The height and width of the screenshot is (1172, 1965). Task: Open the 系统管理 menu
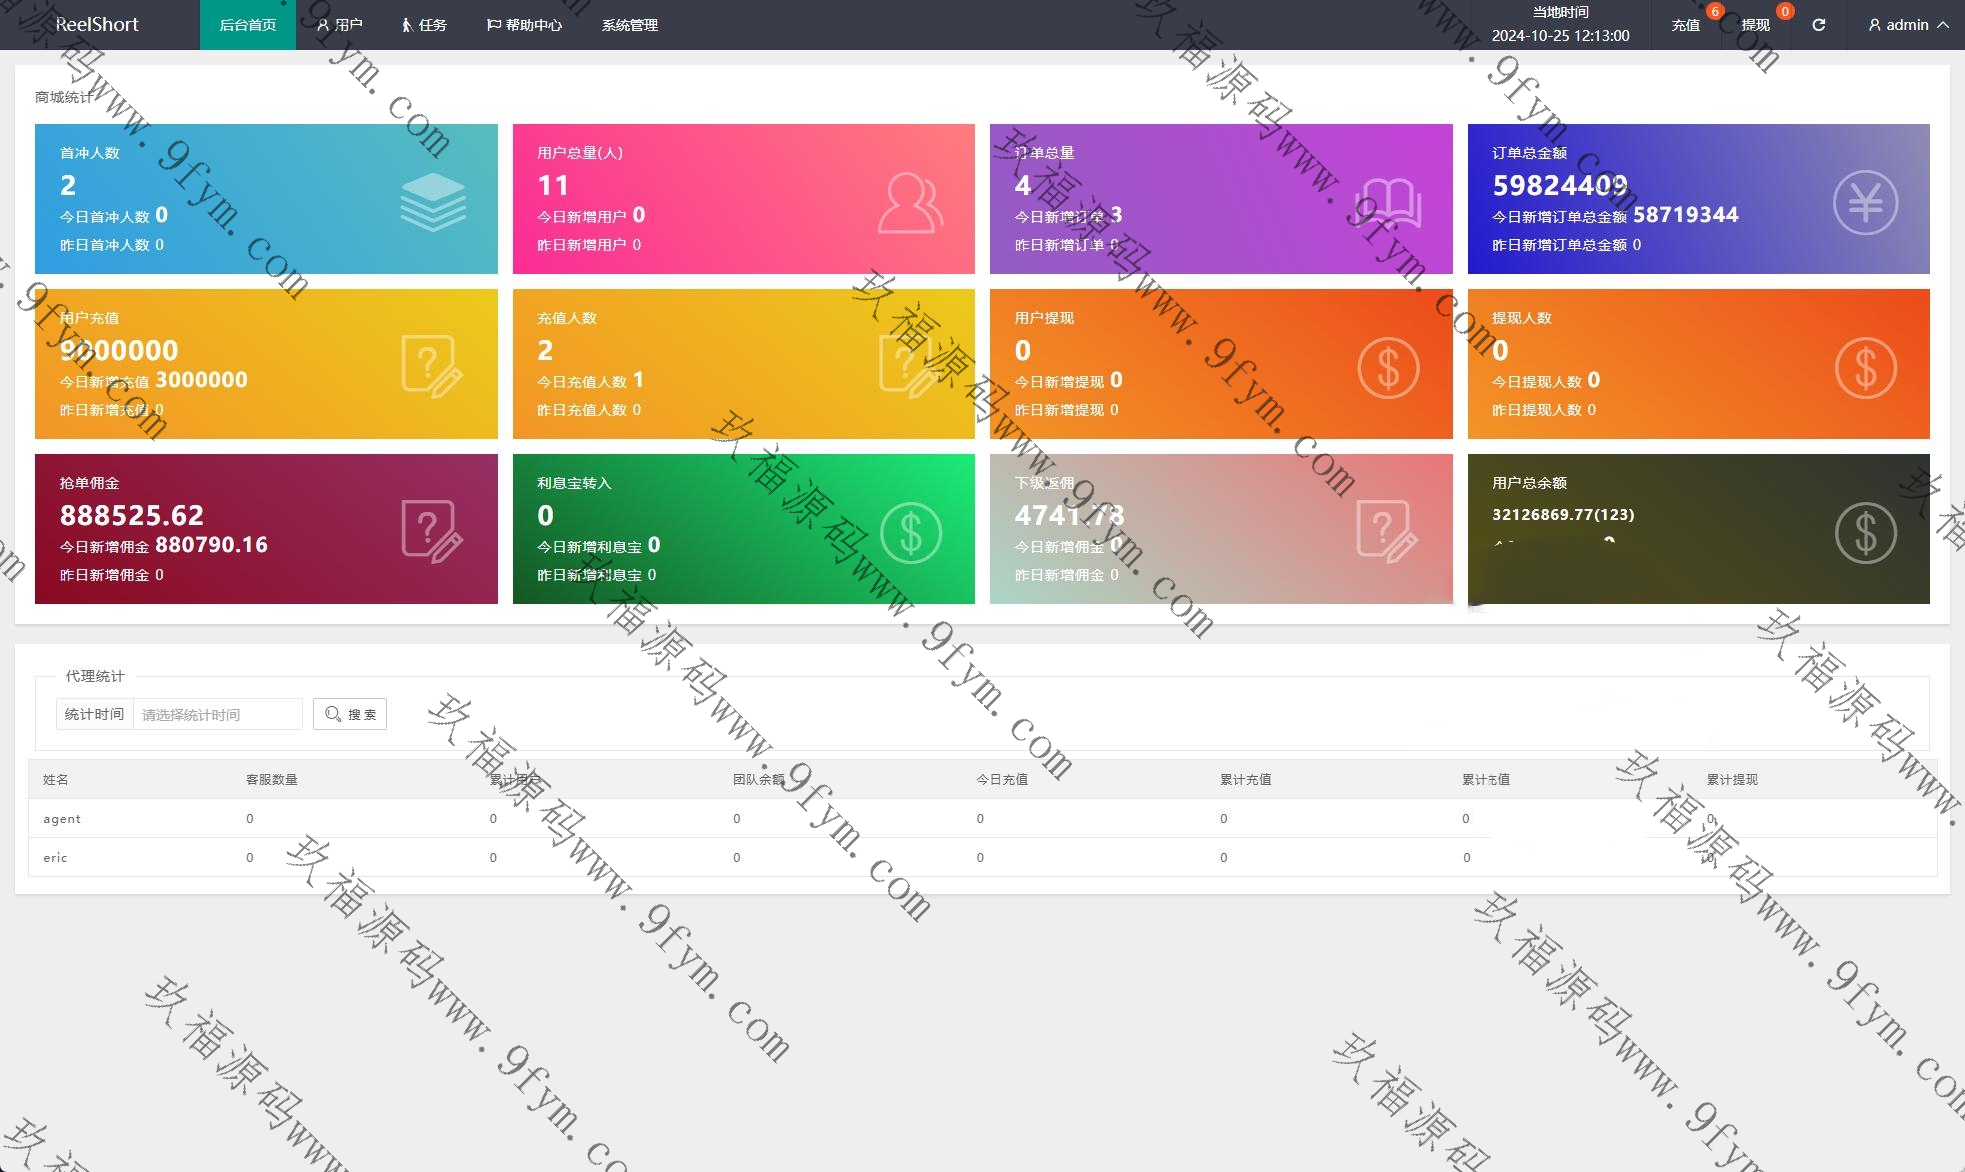click(x=629, y=25)
